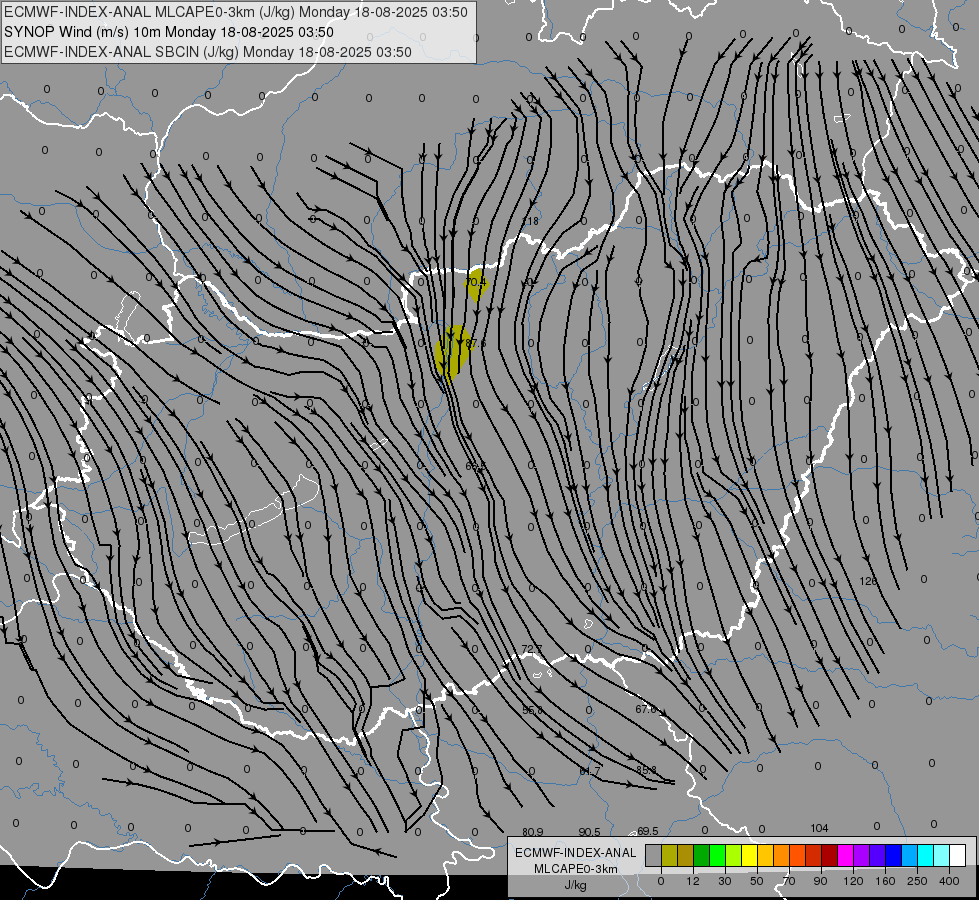Click the small olive CAPE patch at 70.4
The width and height of the screenshot is (979, 900).
click(x=476, y=285)
